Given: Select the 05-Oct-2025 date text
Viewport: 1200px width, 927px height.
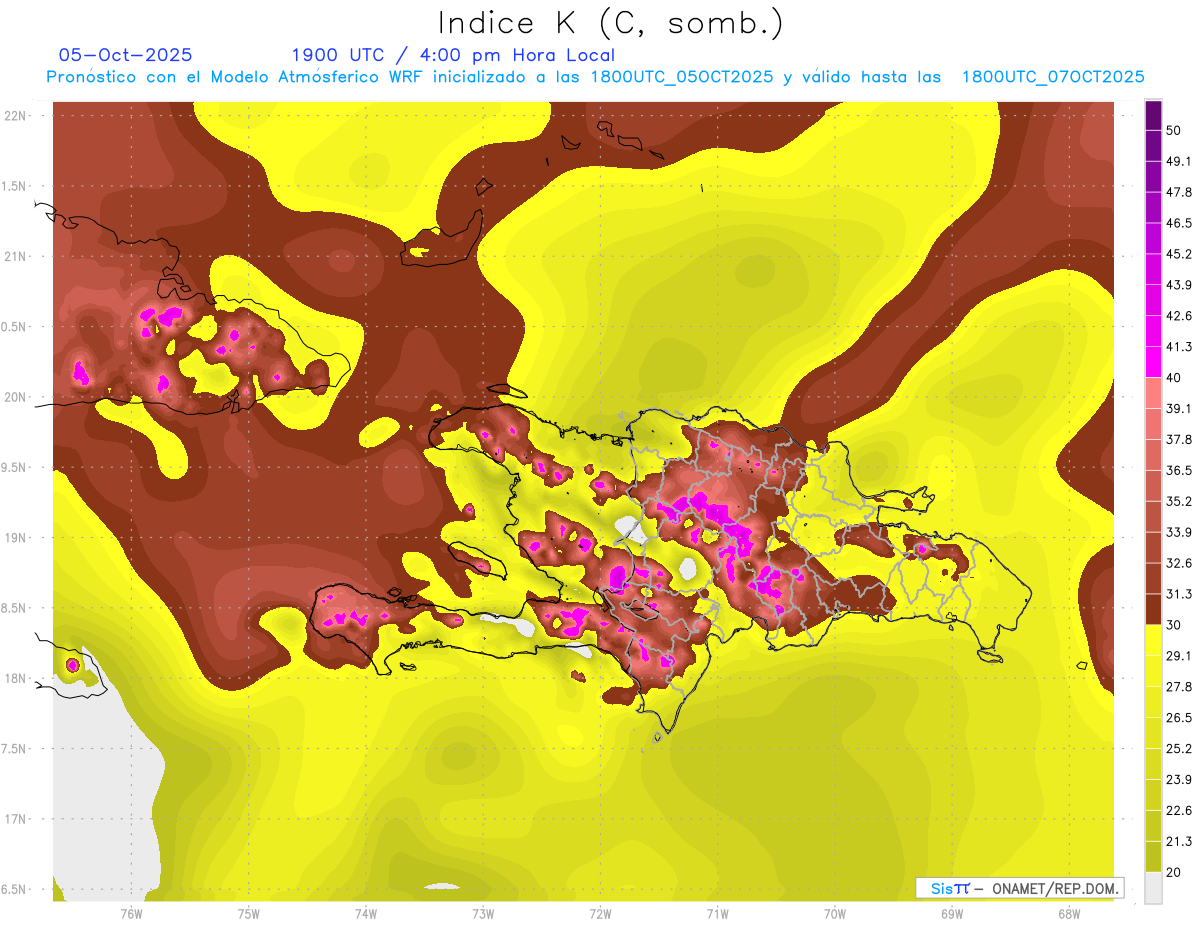Looking at the screenshot, I should 125,55.
